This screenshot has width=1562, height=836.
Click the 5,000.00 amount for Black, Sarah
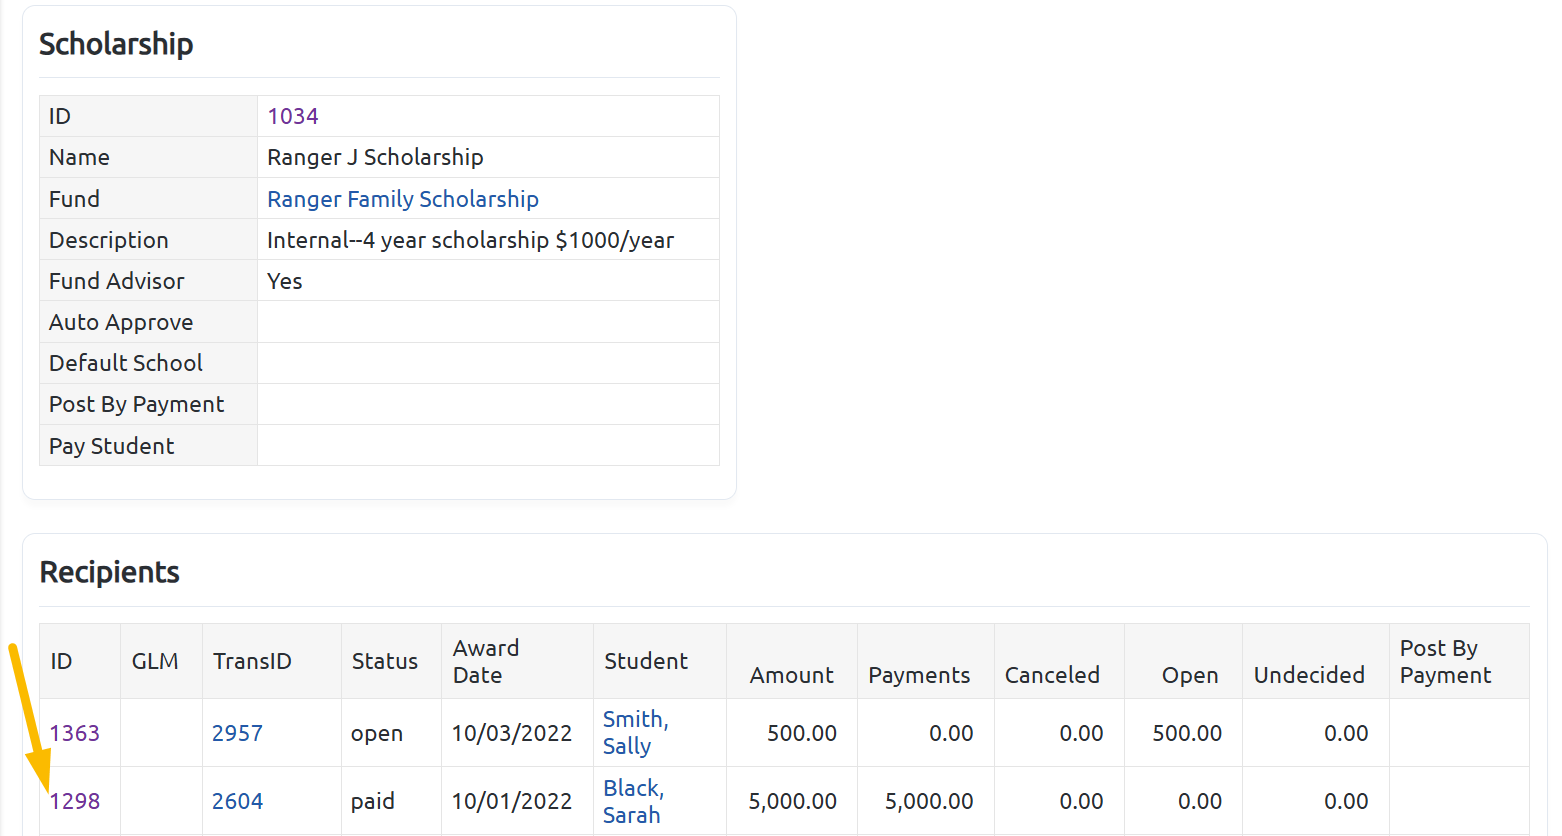point(793,801)
